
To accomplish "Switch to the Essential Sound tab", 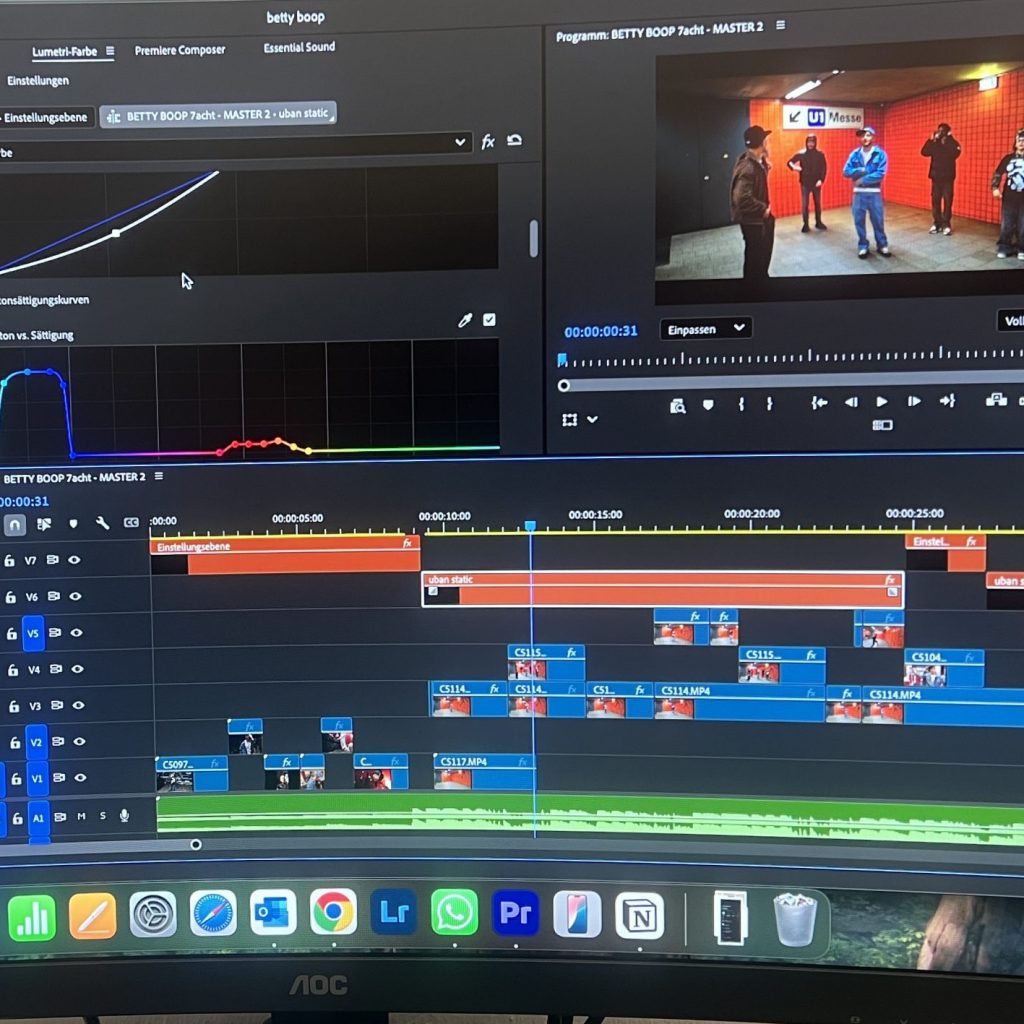I will pyautogui.click(x=299, y=47).
